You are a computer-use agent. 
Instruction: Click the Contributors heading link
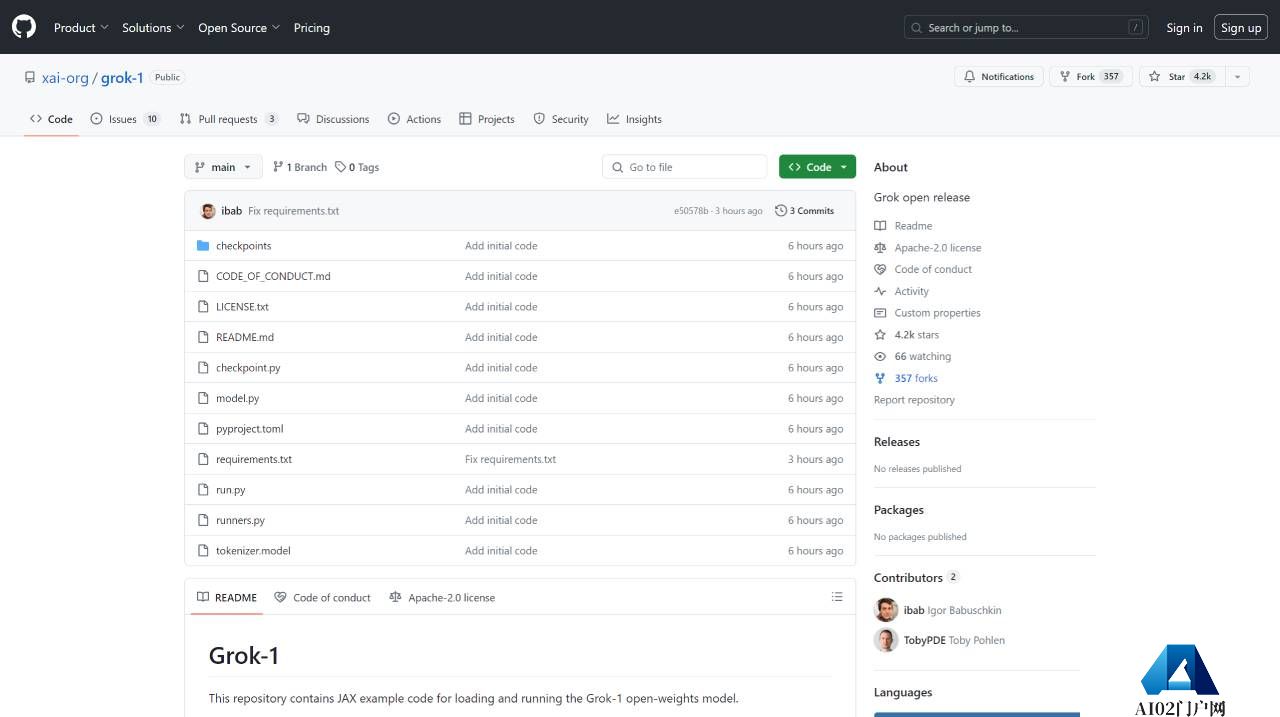(x=908, y=577)
